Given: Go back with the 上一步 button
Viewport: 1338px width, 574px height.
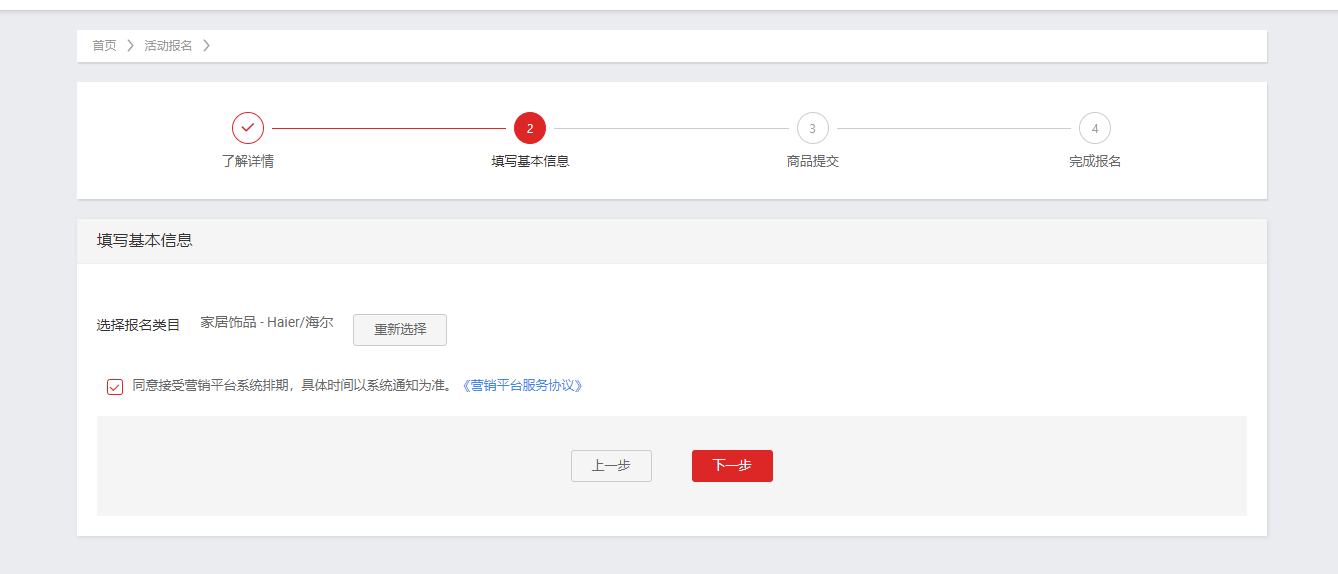Looking at the screenshot, I should coord(611,466).
